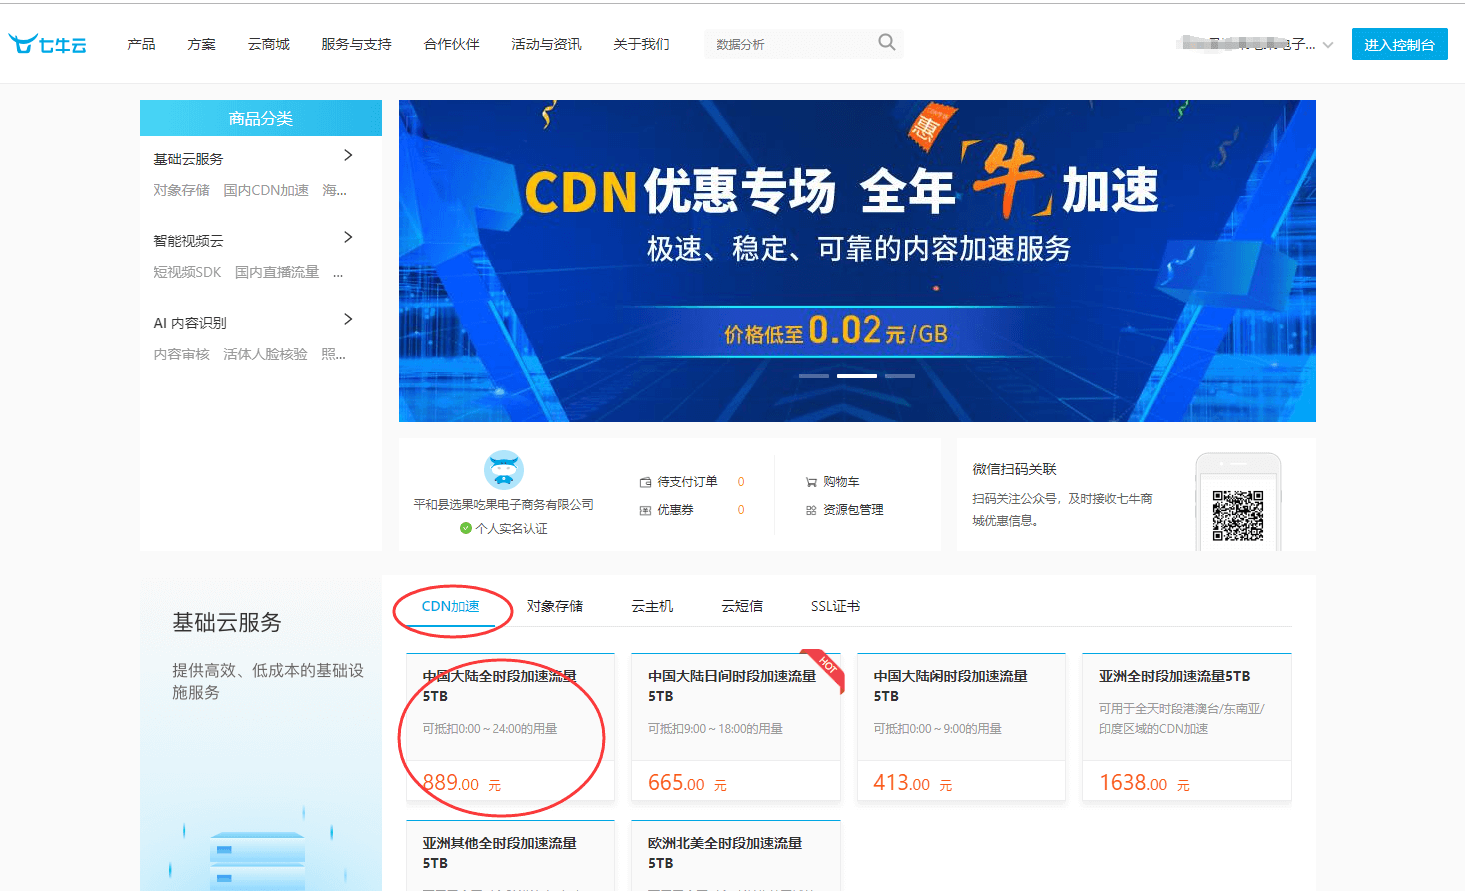The height and width of the screenshot is (891, 1465).
Task: Click the coupon icon
Action: coord(646,510)
